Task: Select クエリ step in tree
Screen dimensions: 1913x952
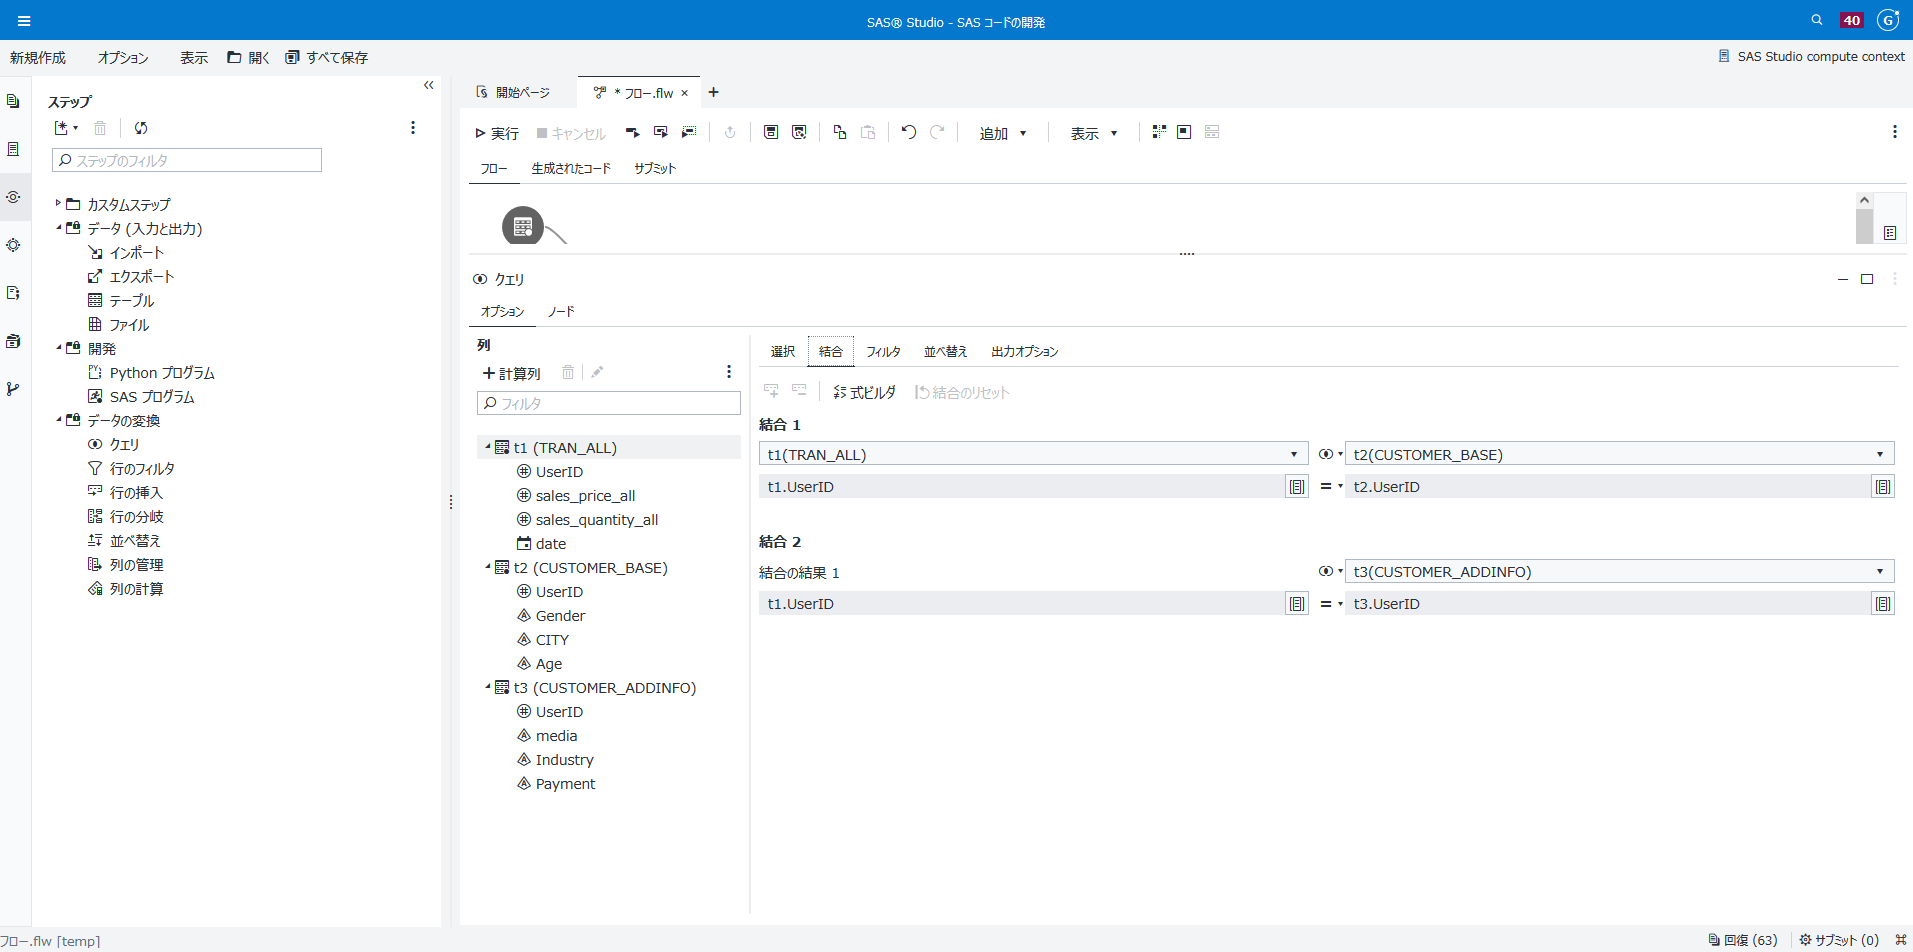Action: (x=124, y=444)
